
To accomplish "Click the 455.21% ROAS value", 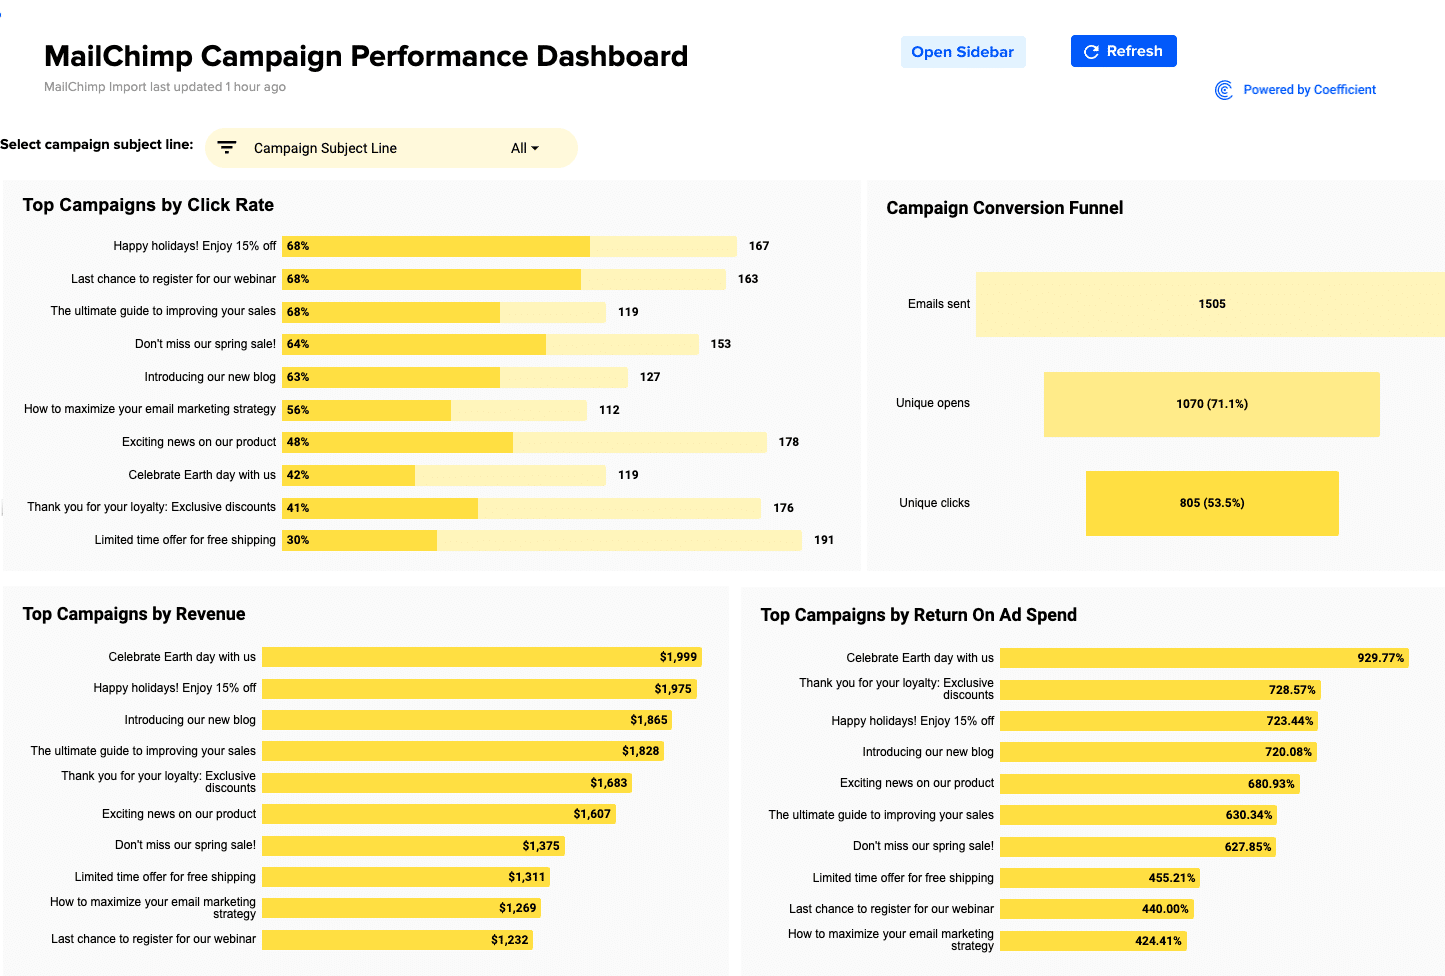I will 1172,878.
